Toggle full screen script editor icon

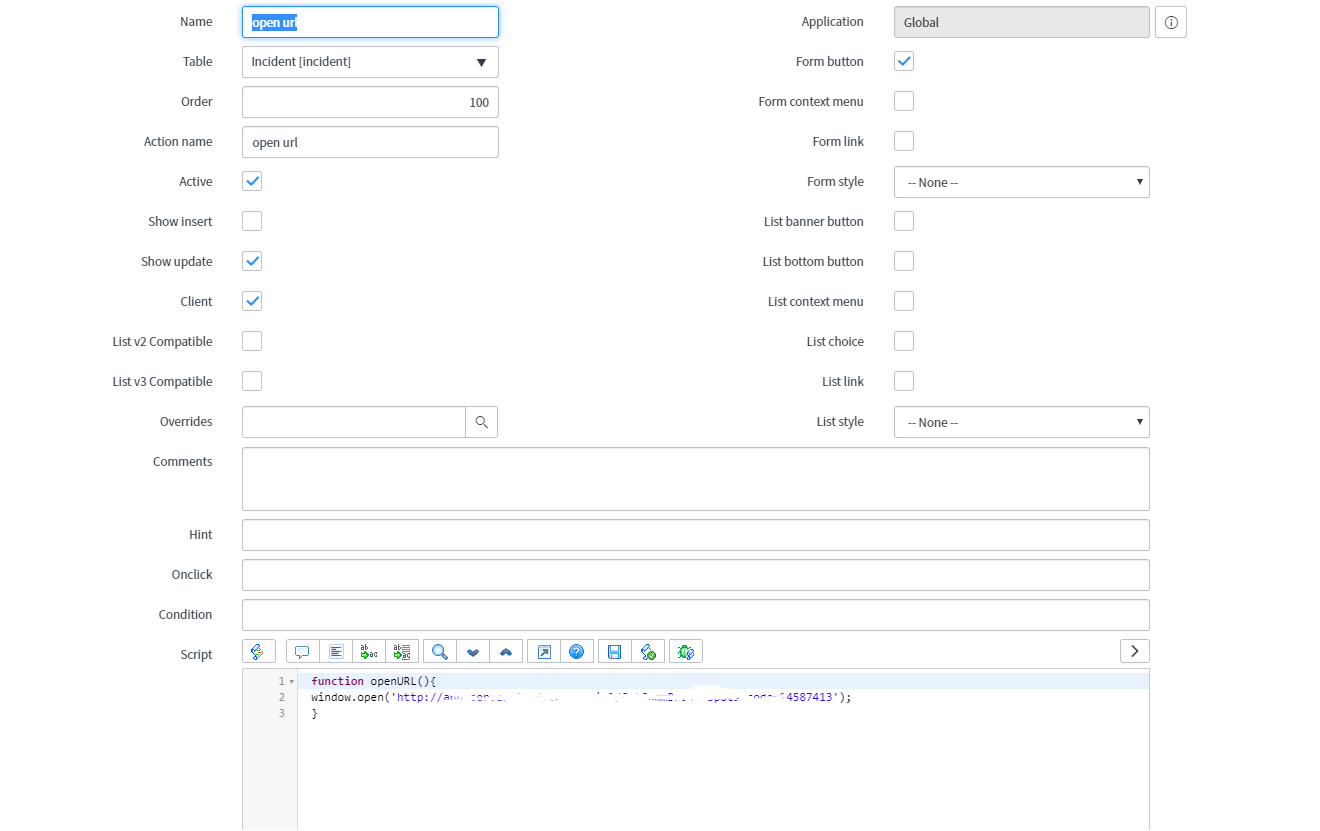(x=544, y=652)
